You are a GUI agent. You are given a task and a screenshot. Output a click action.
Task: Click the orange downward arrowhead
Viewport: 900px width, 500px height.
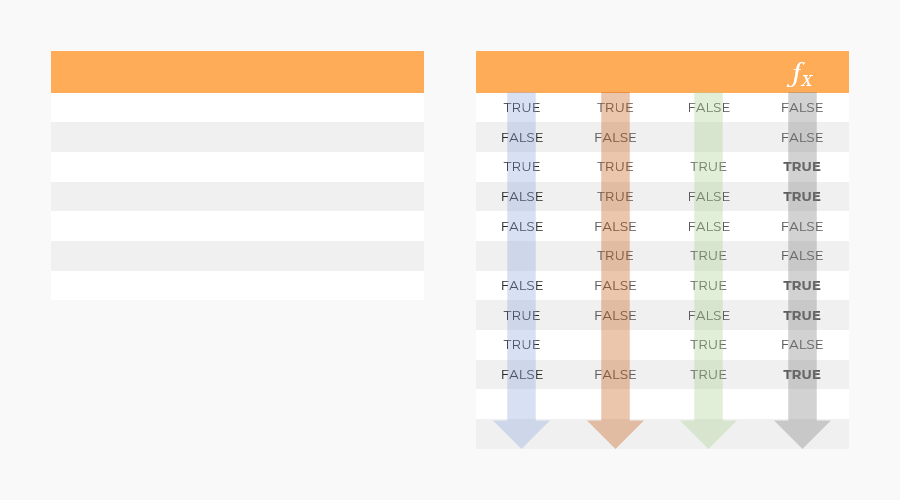pyautogui.click(x=615, y=434)
